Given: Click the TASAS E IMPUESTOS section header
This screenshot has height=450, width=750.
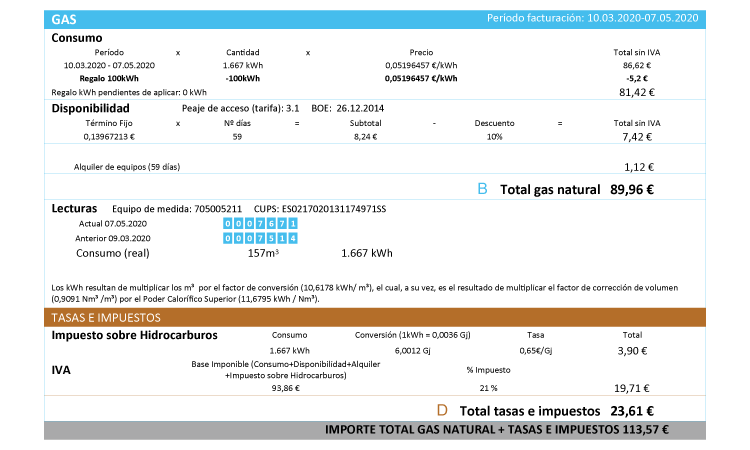Looking at the screenshot, I should click(x=105, y=317).
